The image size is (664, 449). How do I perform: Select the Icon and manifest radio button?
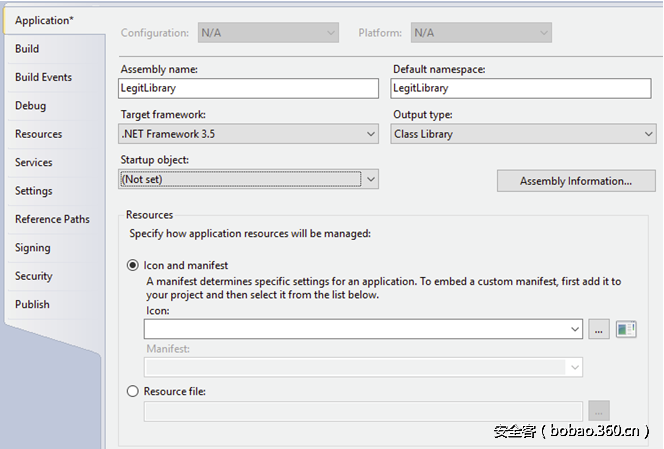(133, 265)
